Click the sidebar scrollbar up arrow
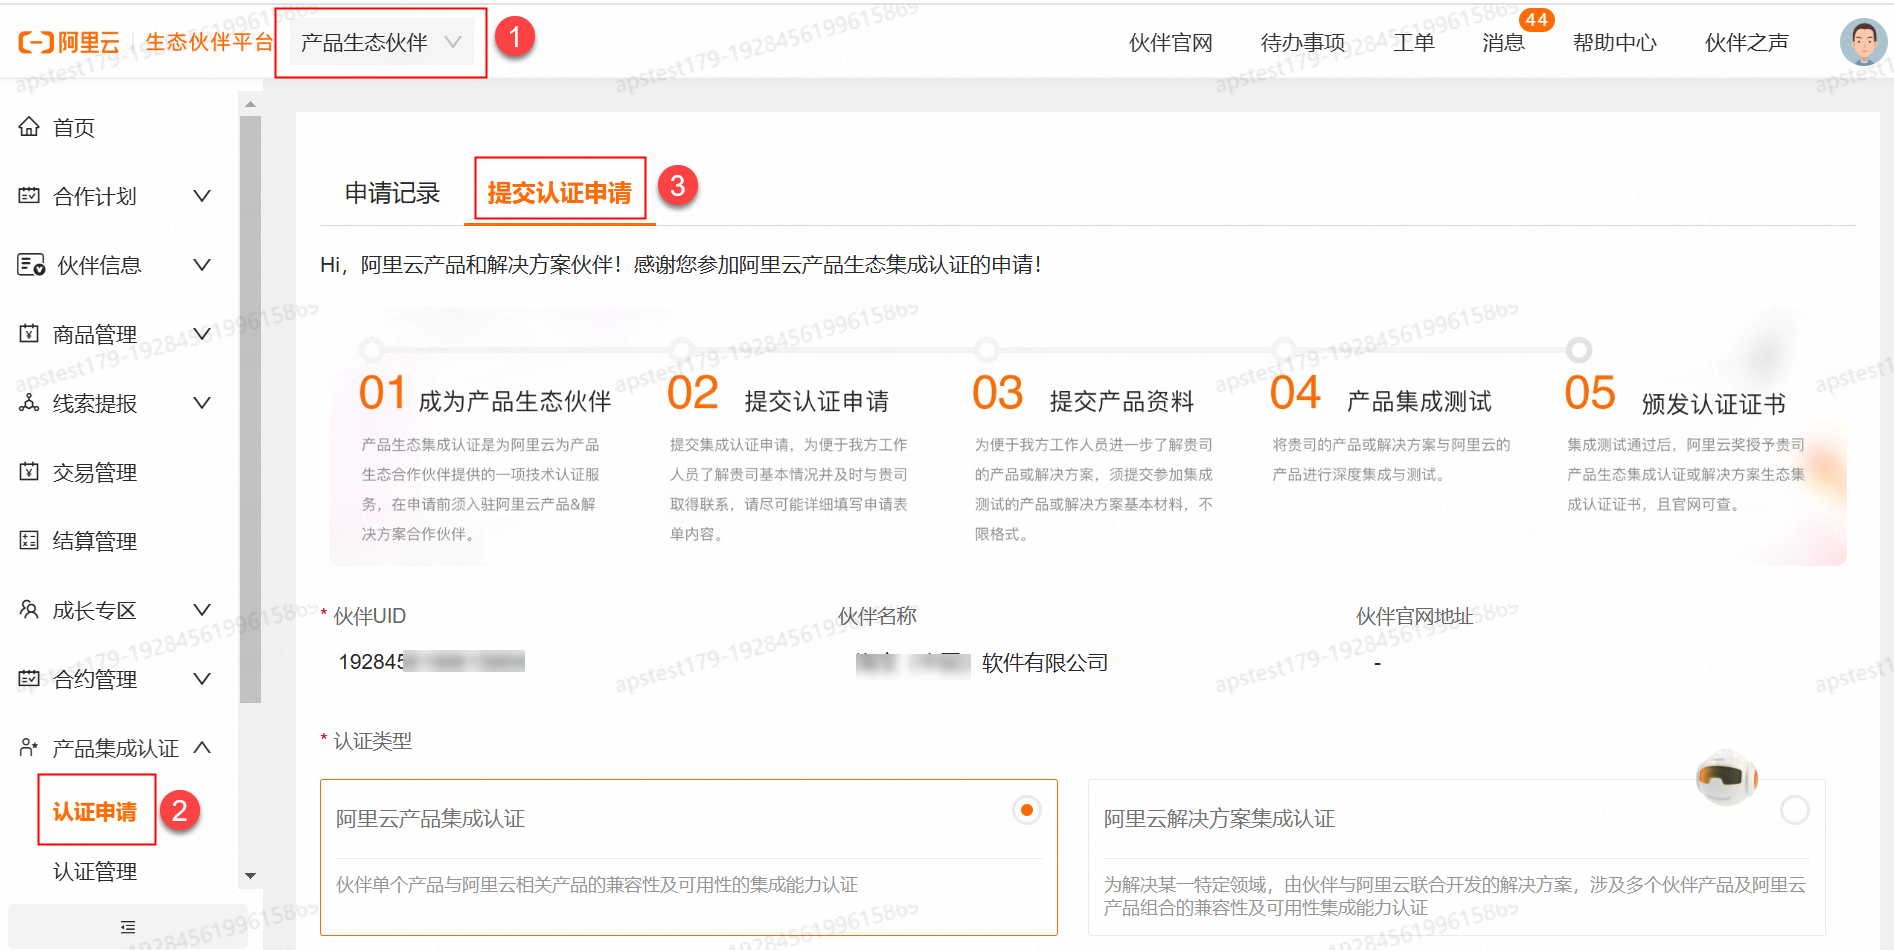 [250, 104]
